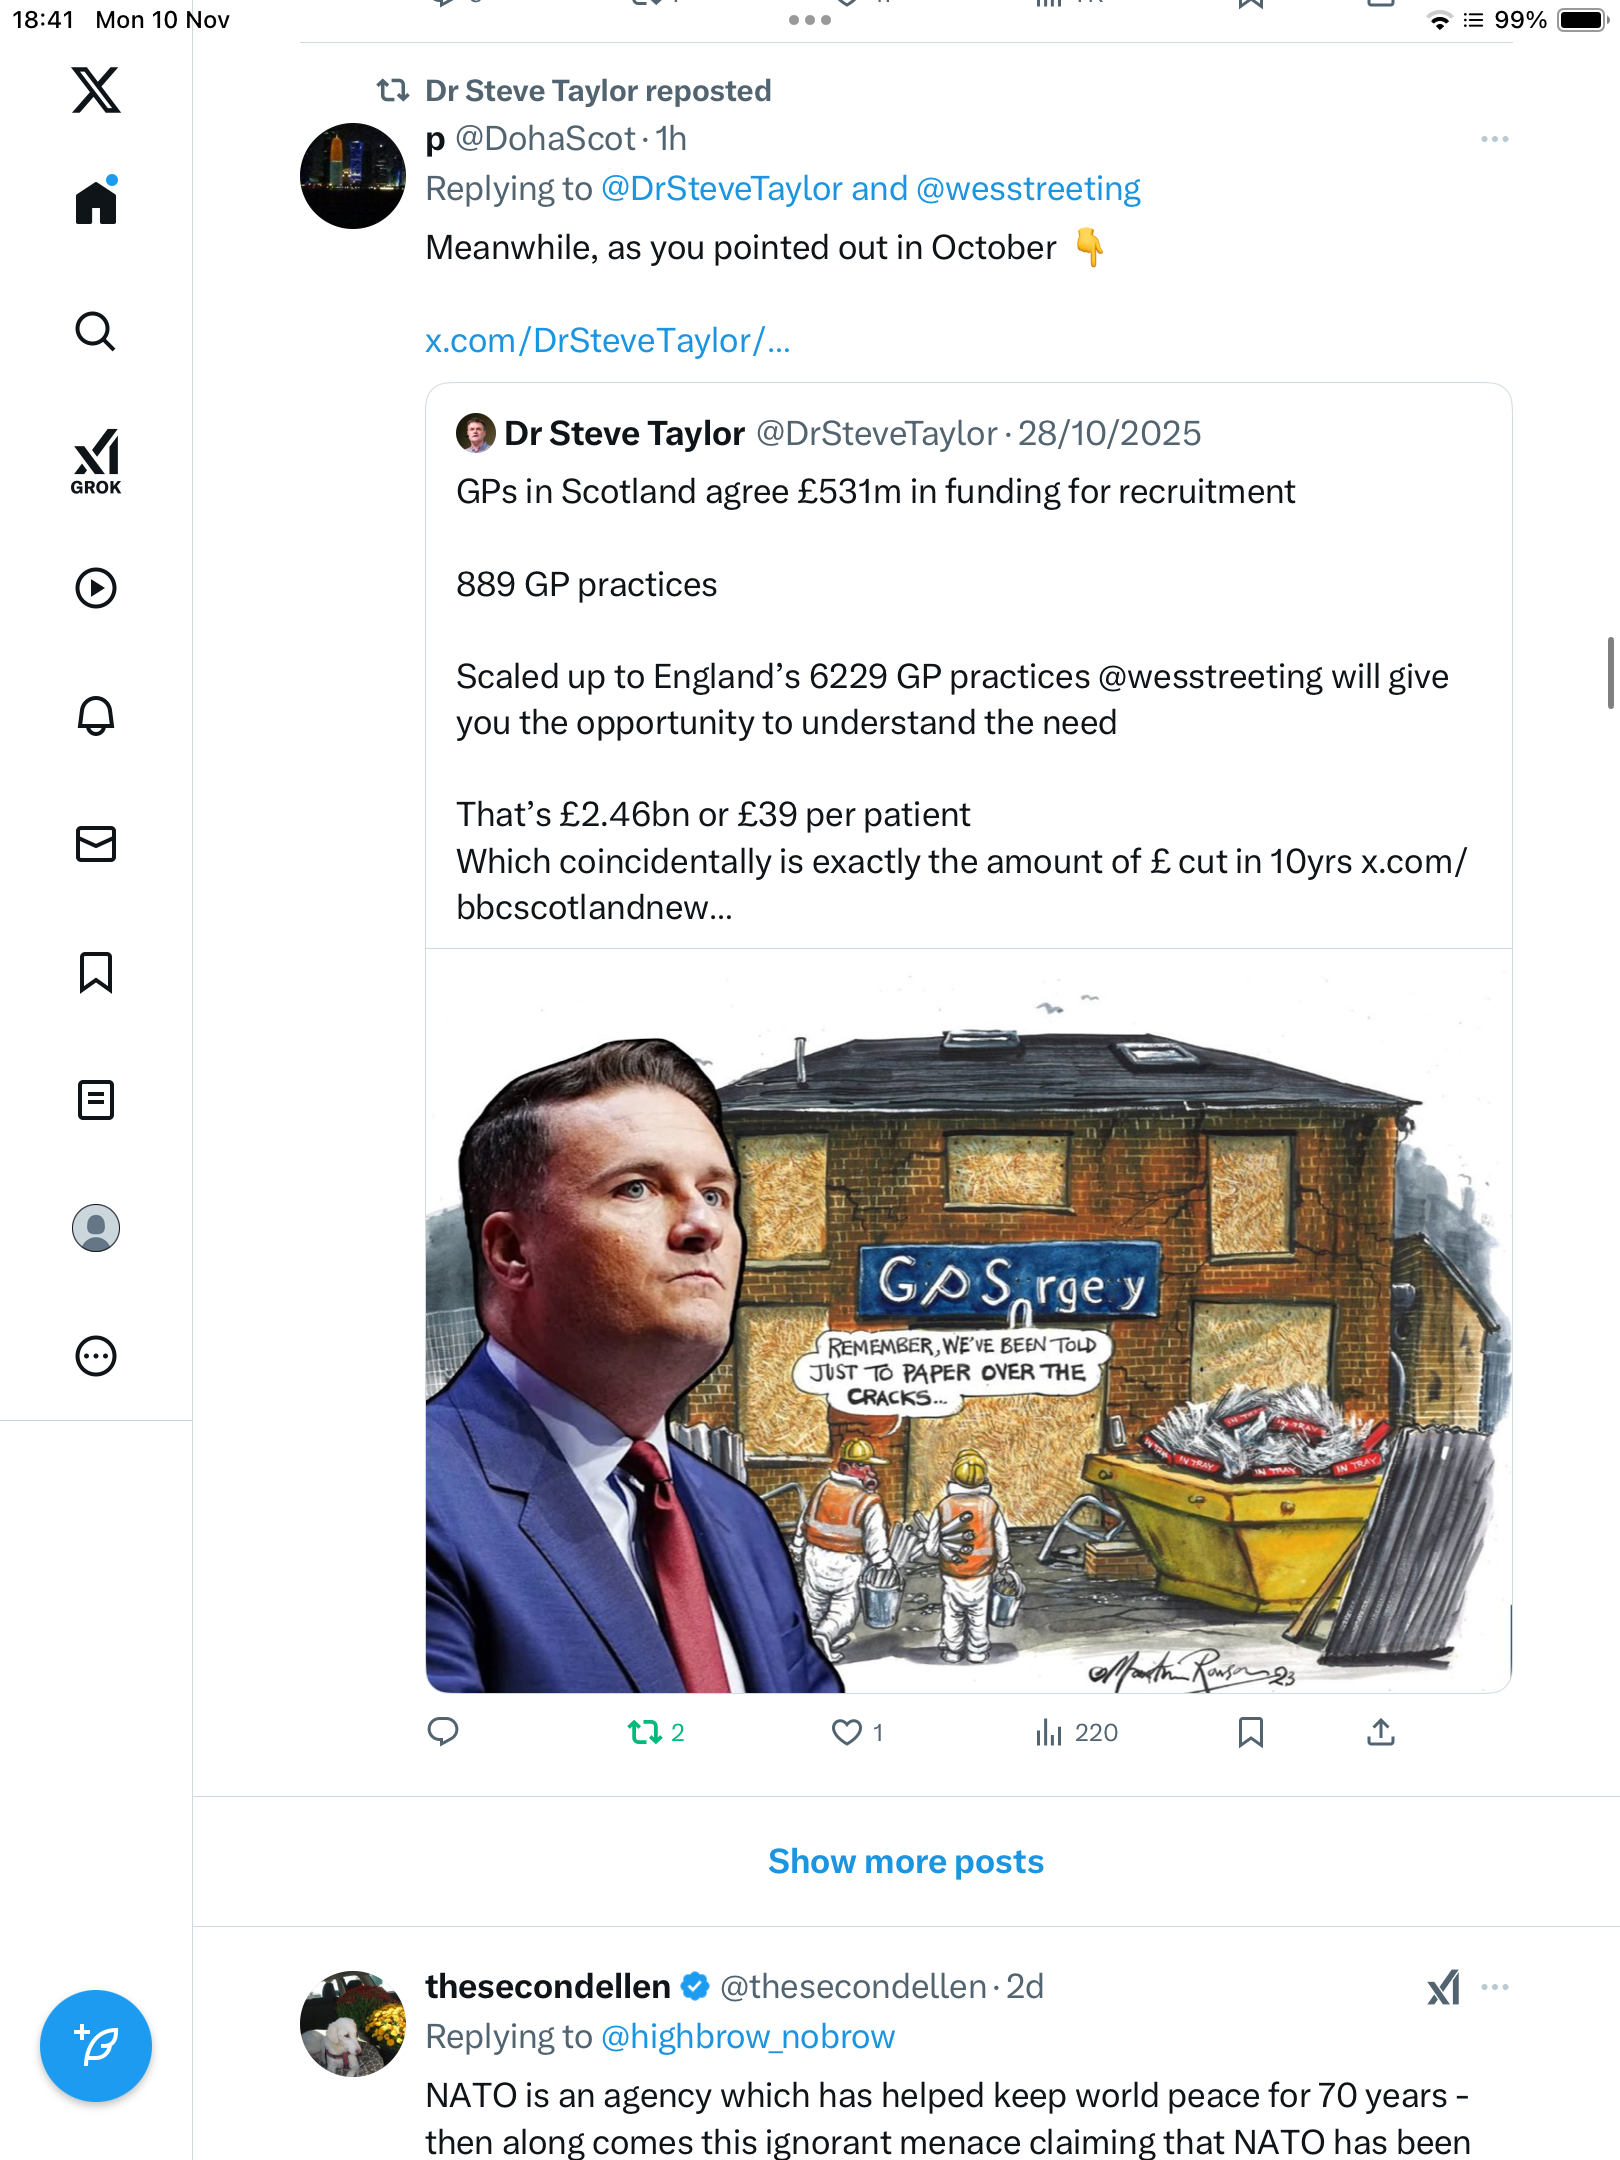Open Lists from the sidebar

coord(96,1100)
